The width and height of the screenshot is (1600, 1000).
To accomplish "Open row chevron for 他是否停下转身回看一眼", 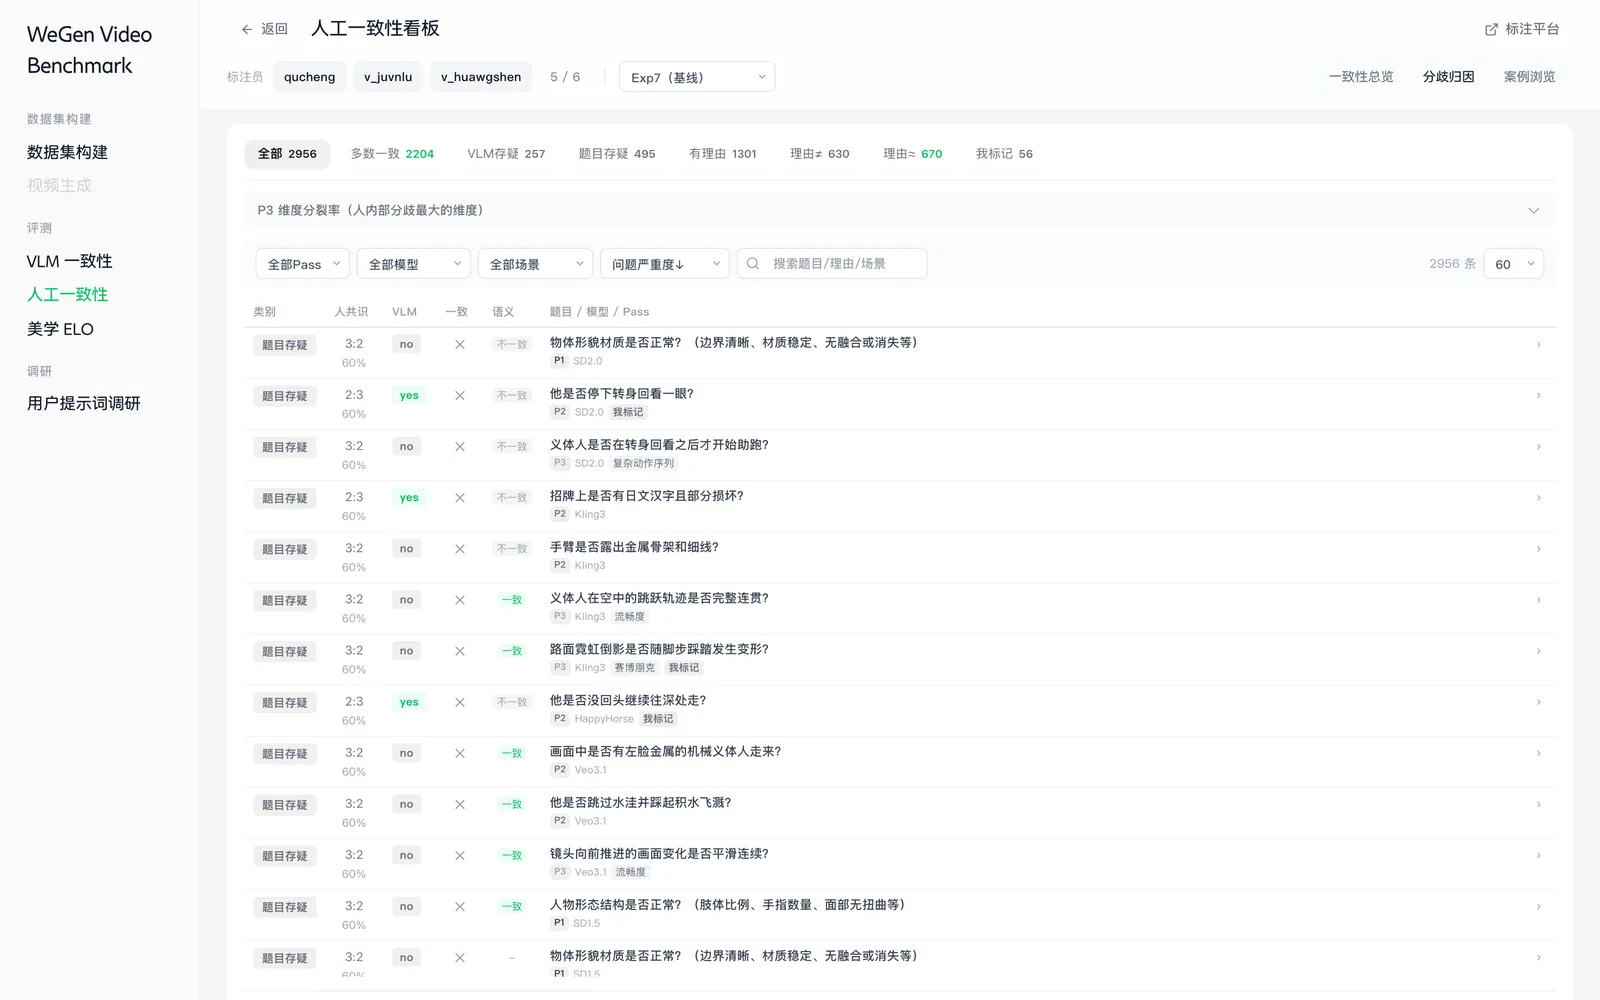I will point(1538,395).
